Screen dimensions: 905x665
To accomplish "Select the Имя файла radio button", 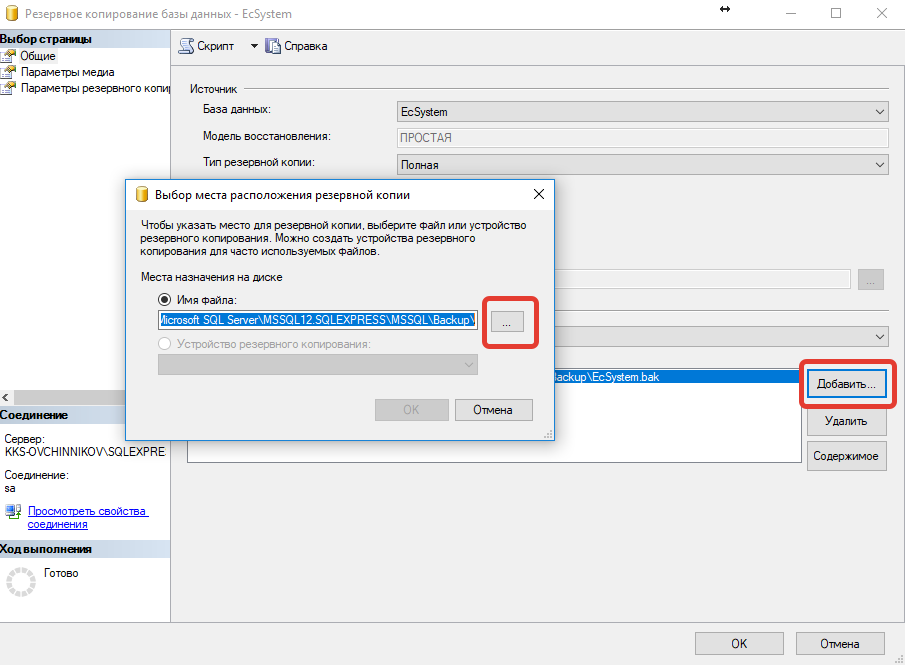I will pyautogui.click(x=164, y=300).
